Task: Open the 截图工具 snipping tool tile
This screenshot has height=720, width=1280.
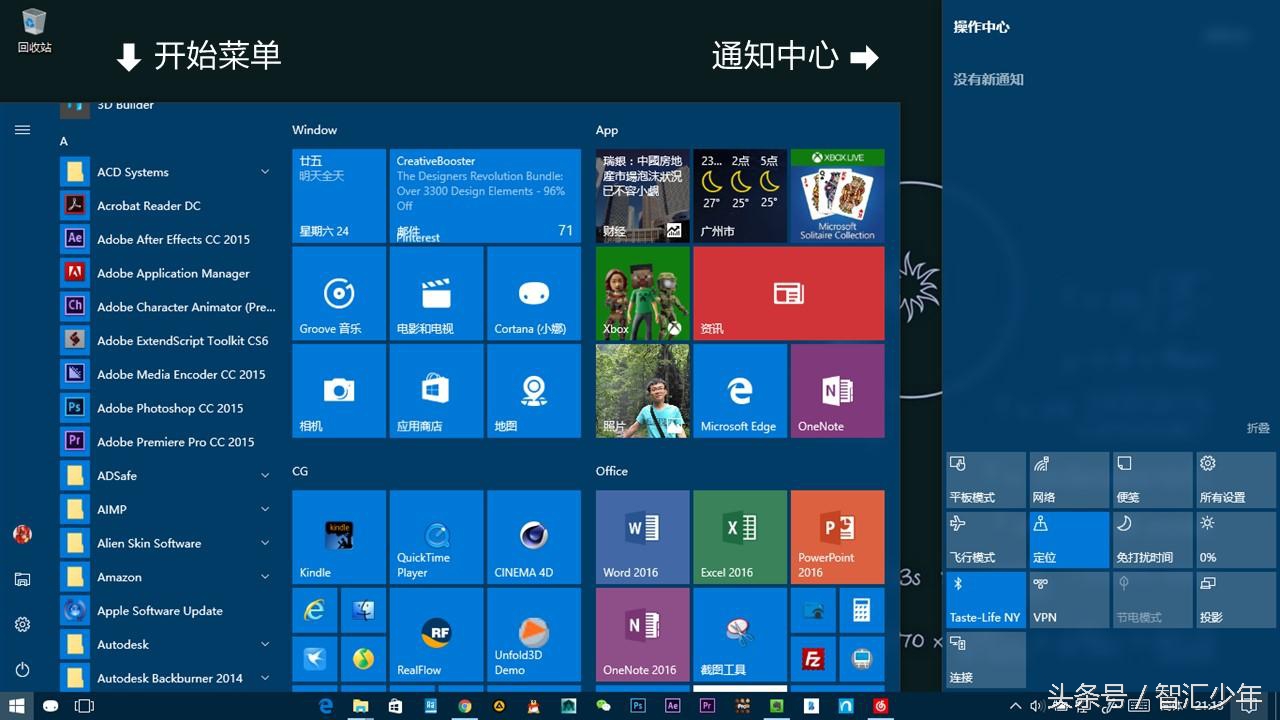Action: pyautogui.click(x=740, y=634)
